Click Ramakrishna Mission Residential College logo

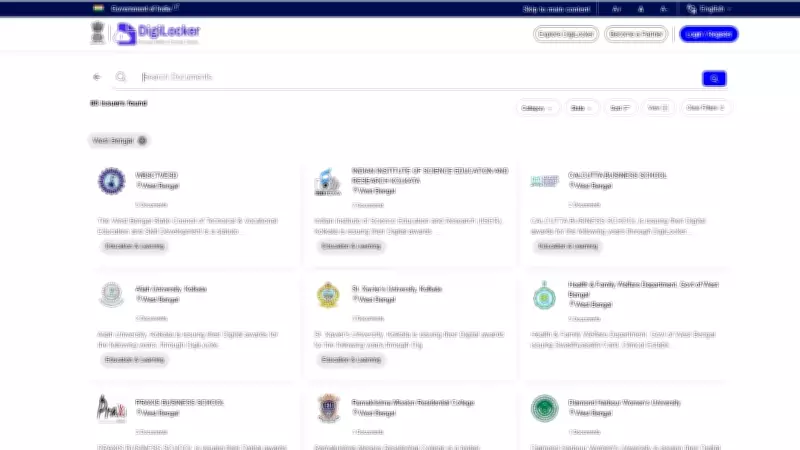328,409
